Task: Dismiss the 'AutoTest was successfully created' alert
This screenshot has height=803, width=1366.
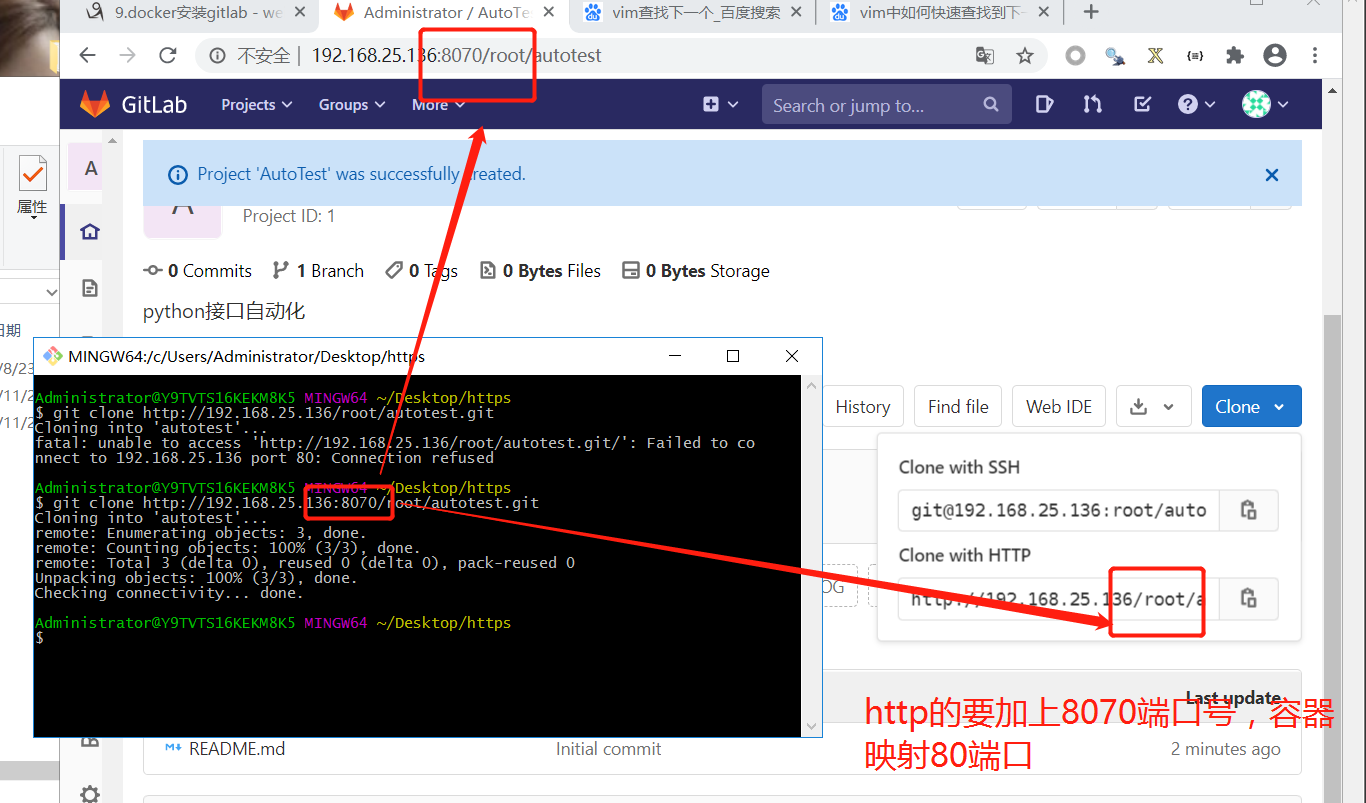Action: tap(1272, 175)
